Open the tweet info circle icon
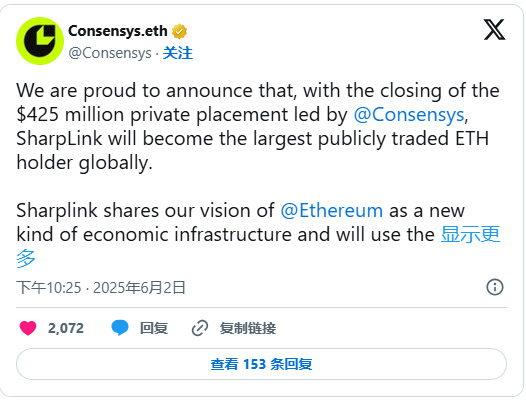526x403 pixels. [495, 287]
